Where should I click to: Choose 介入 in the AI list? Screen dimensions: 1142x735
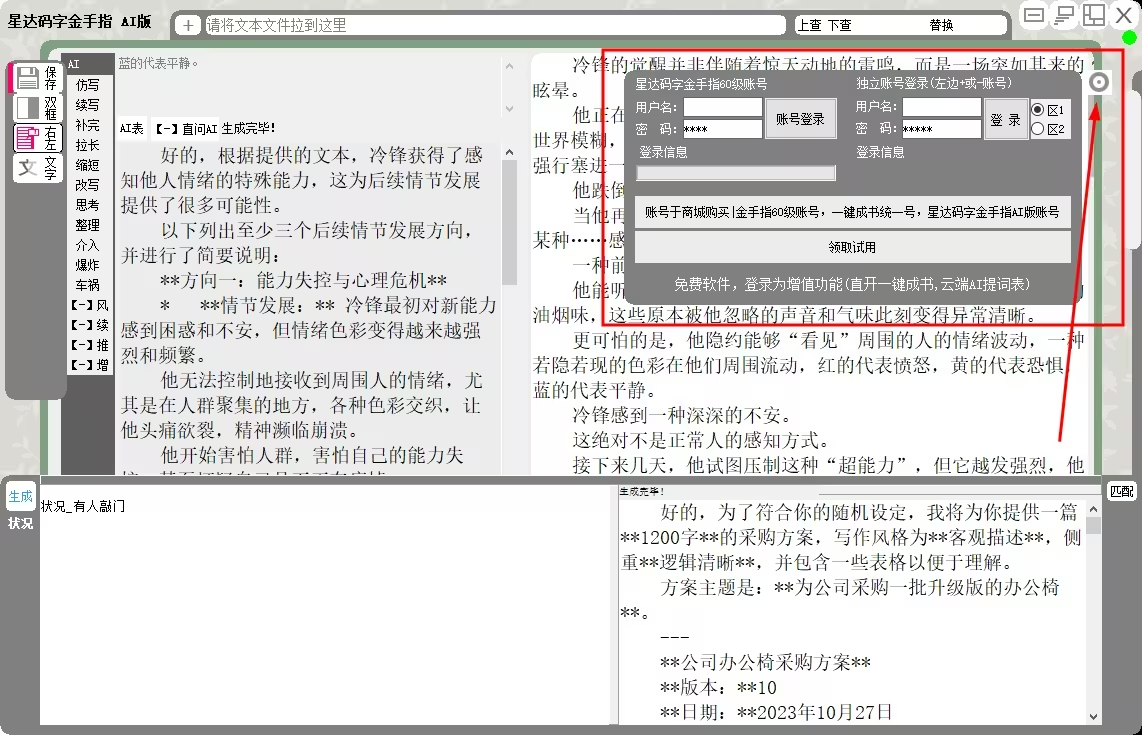click(87, 245)
